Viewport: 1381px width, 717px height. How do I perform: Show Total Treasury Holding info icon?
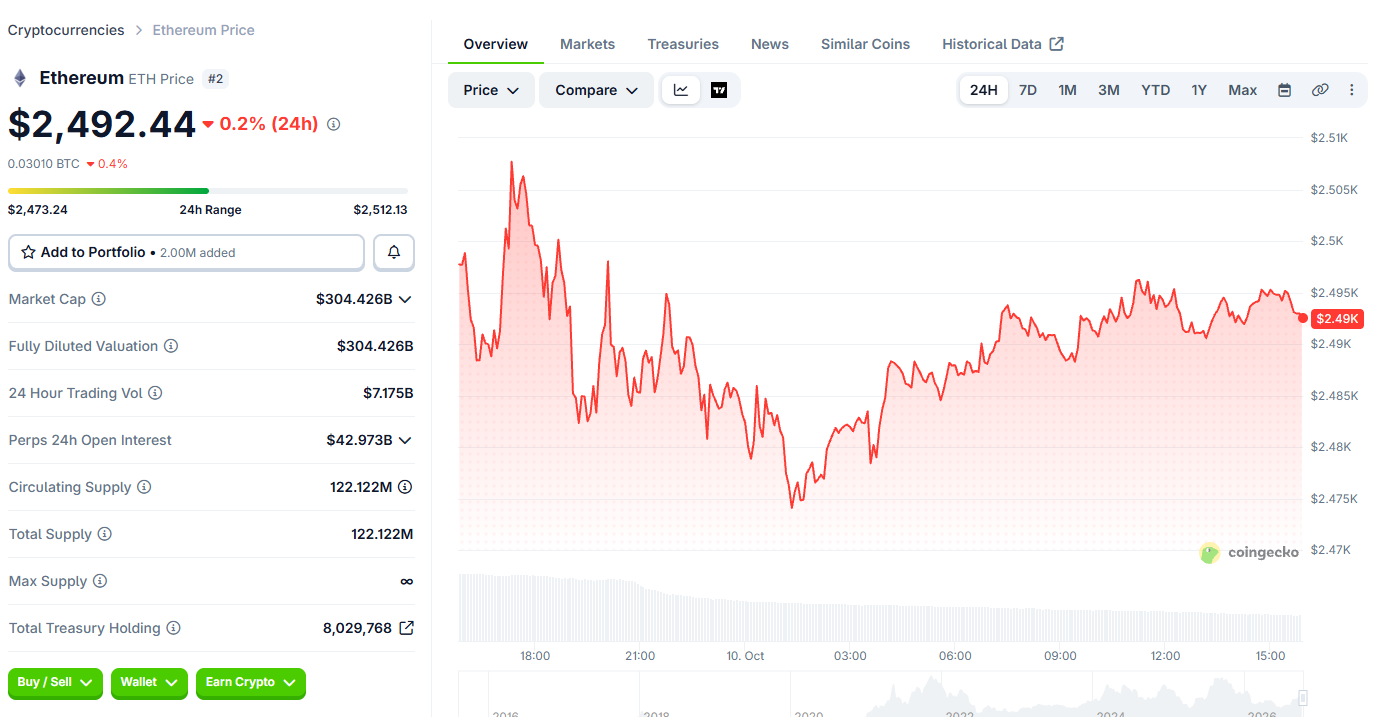(x=173, y=628)
